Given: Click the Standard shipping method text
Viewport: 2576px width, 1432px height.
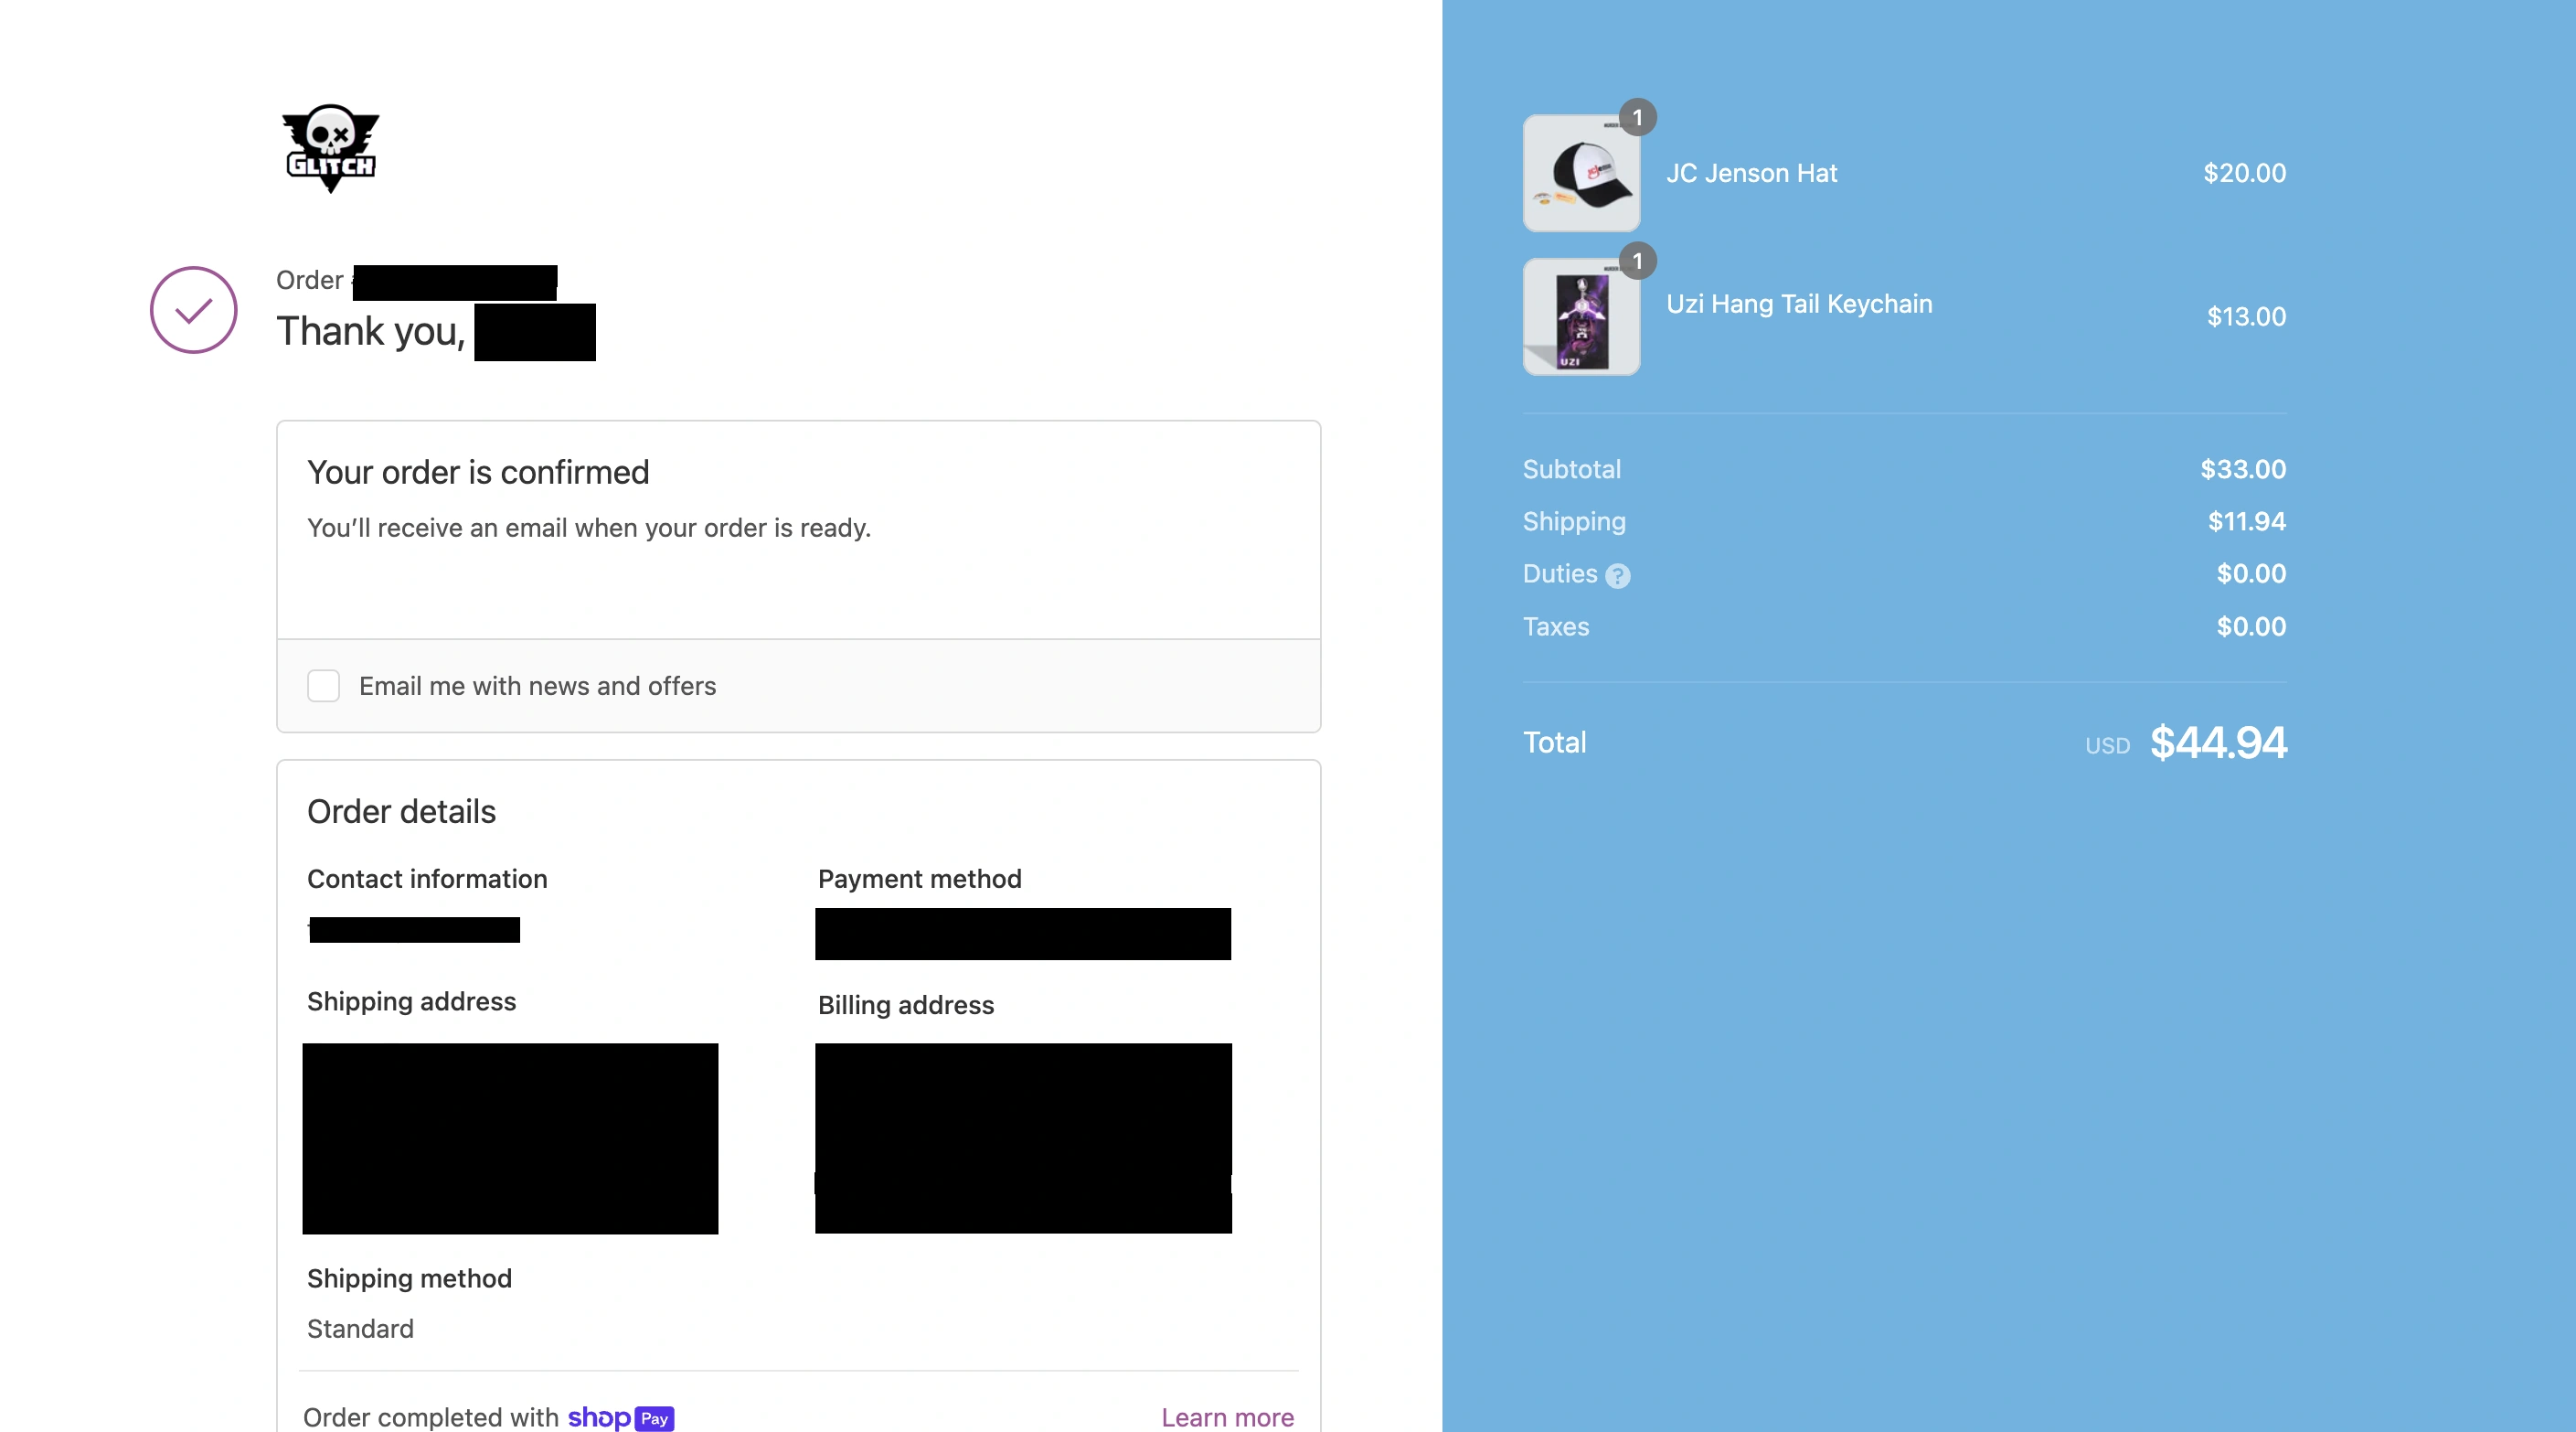Looking at the screenshot, I should point(360,1328).
